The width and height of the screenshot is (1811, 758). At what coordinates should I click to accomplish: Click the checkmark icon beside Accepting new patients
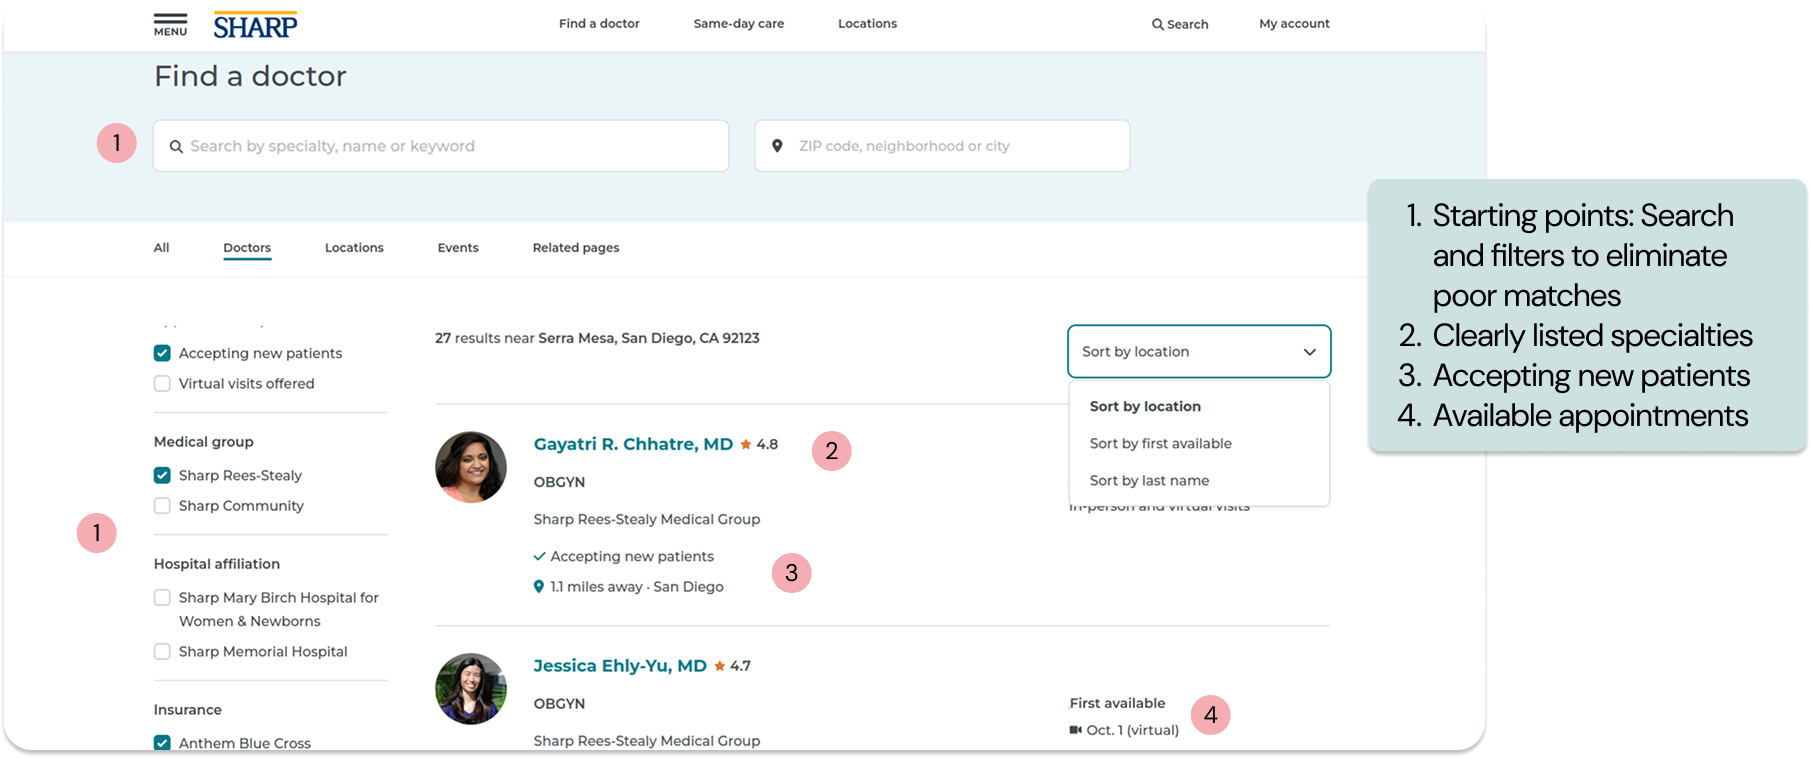tap(540, 556)
